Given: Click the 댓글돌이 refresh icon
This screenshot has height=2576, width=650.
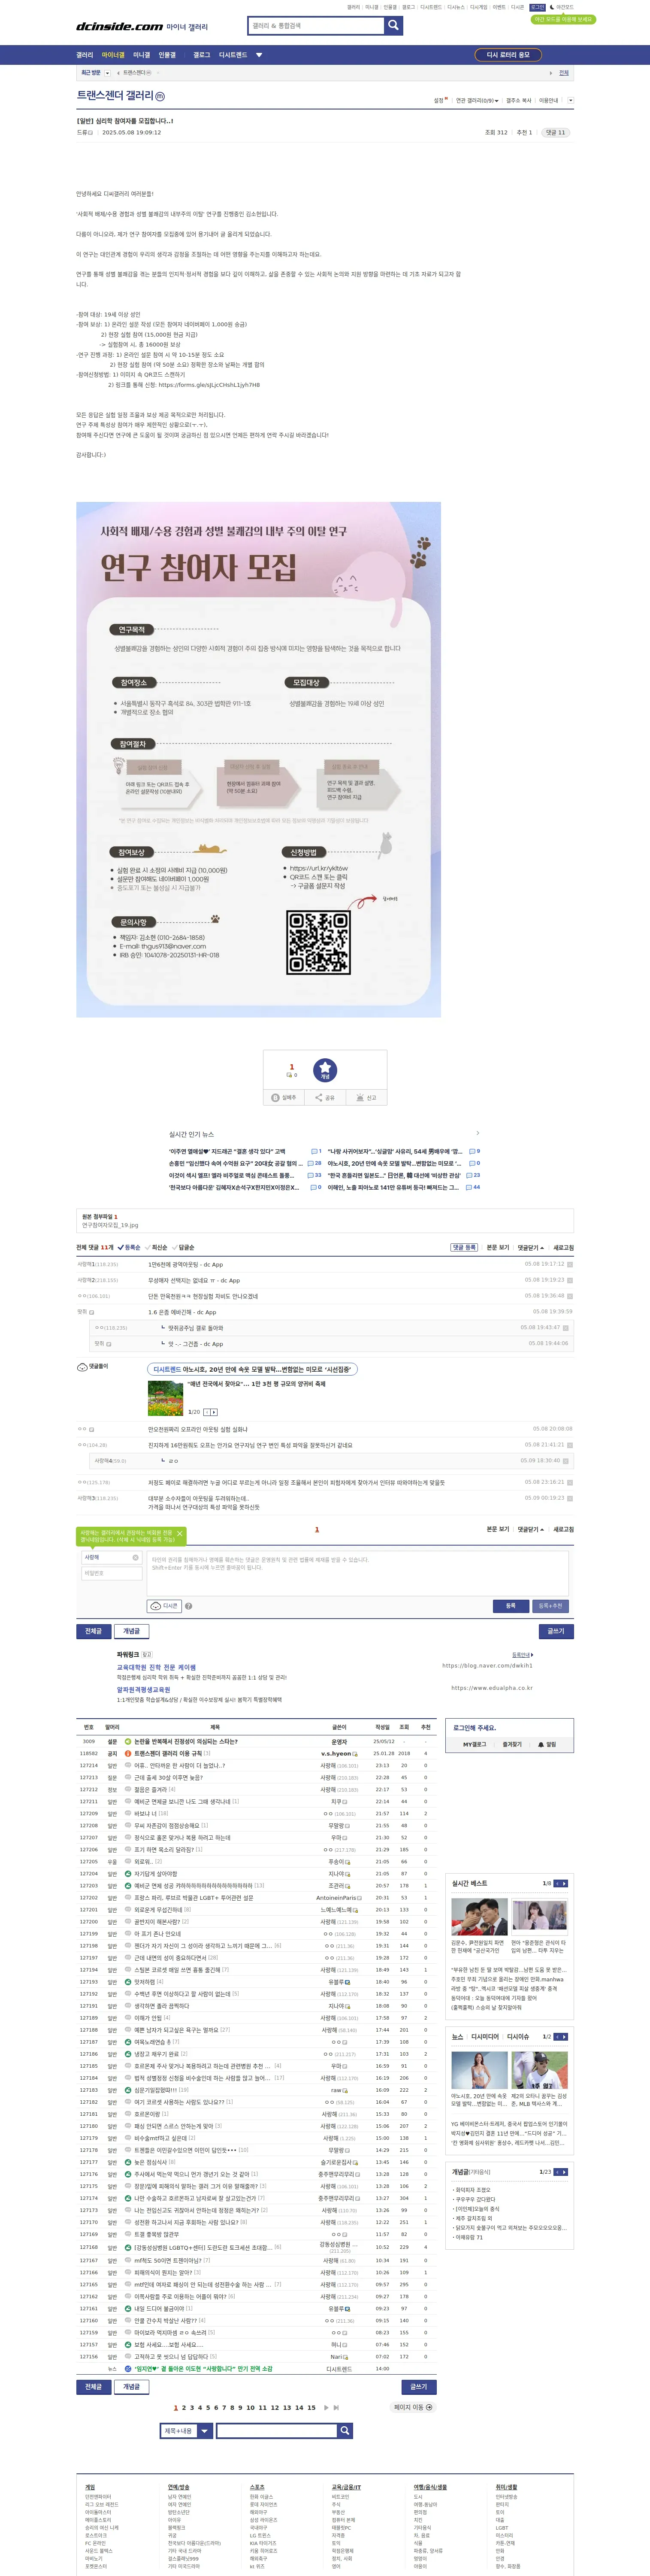Looking at the screenshot, I should 82,1366.
